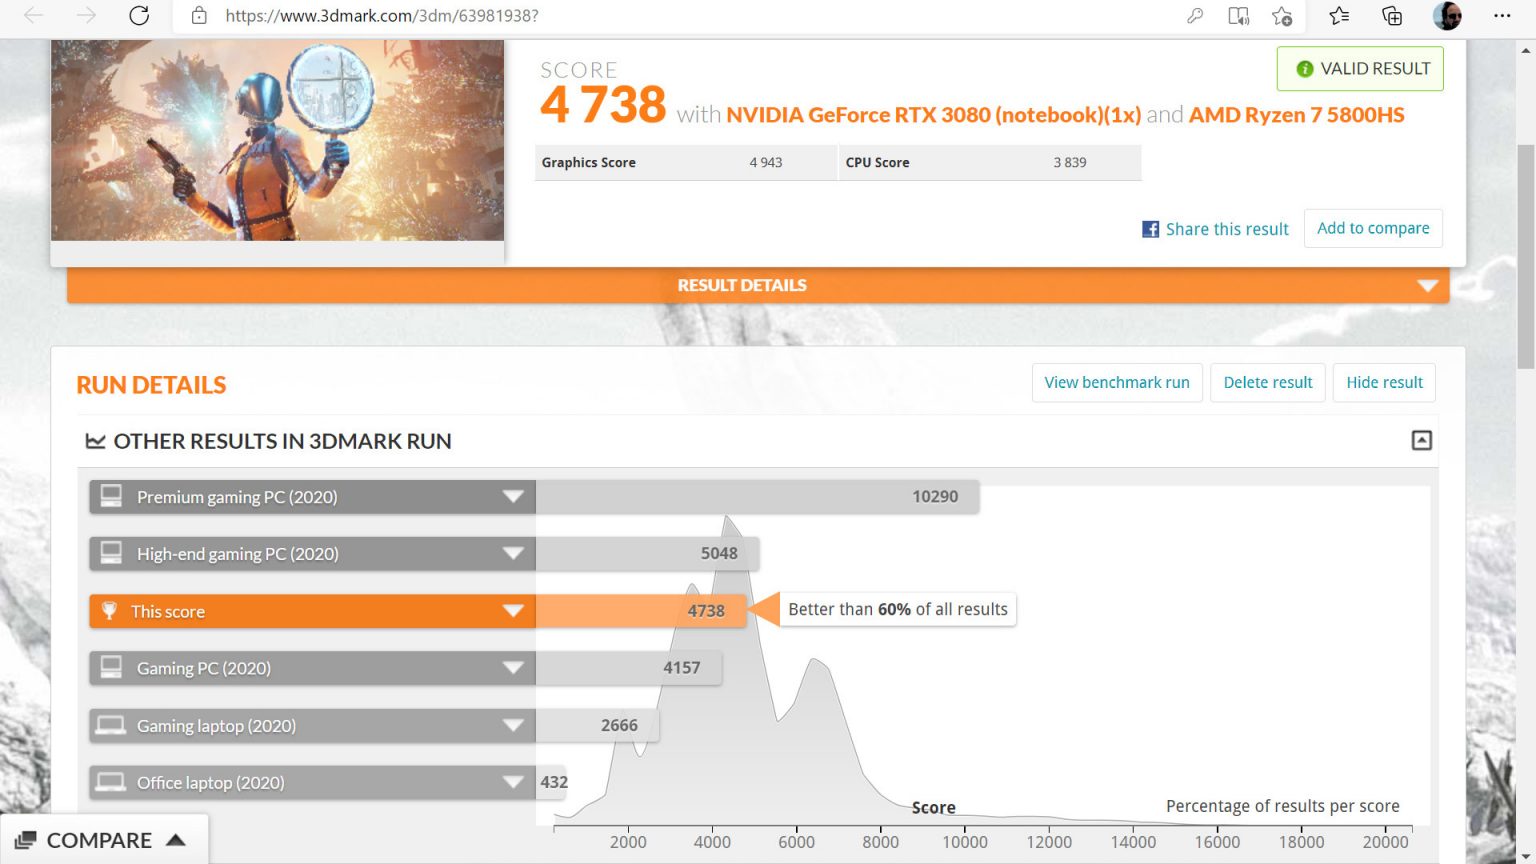The width and height of the screenshot is (1536, 864).
Task: Click COMPARE stacked windows icon
Action: 26,841
